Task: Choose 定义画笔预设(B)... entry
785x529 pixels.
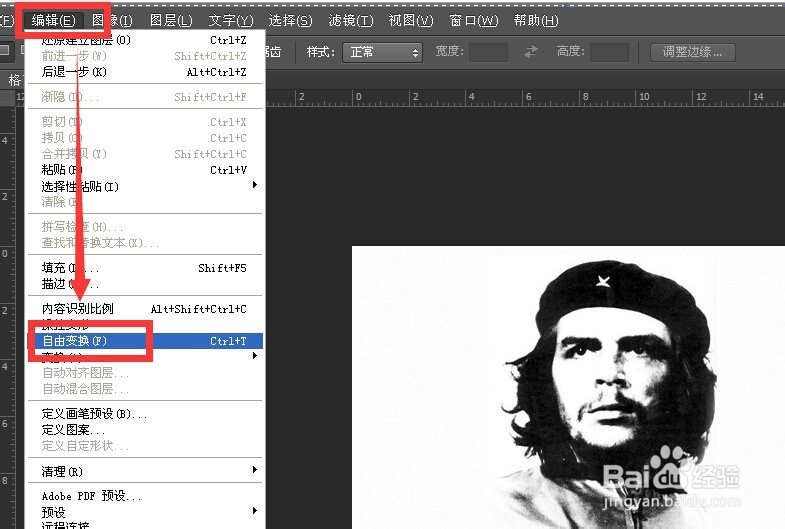Action: [145, 413]
